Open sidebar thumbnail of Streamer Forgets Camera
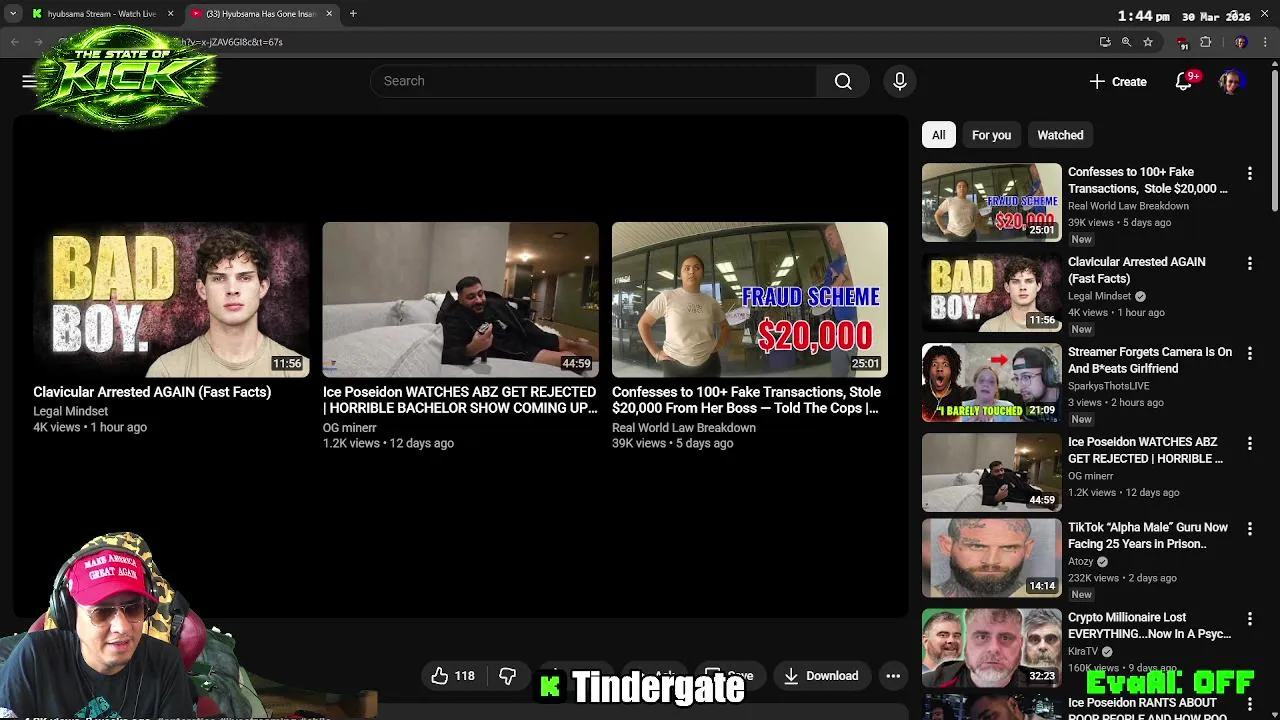 click(991, 383)
